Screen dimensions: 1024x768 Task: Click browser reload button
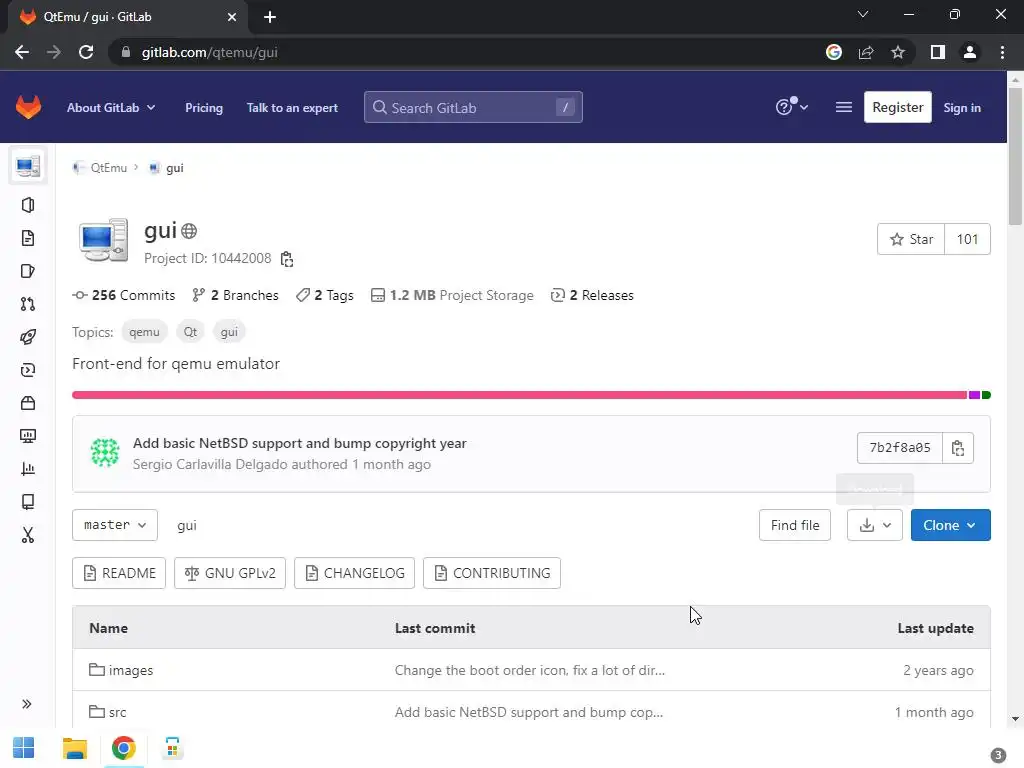coord(86,52)
